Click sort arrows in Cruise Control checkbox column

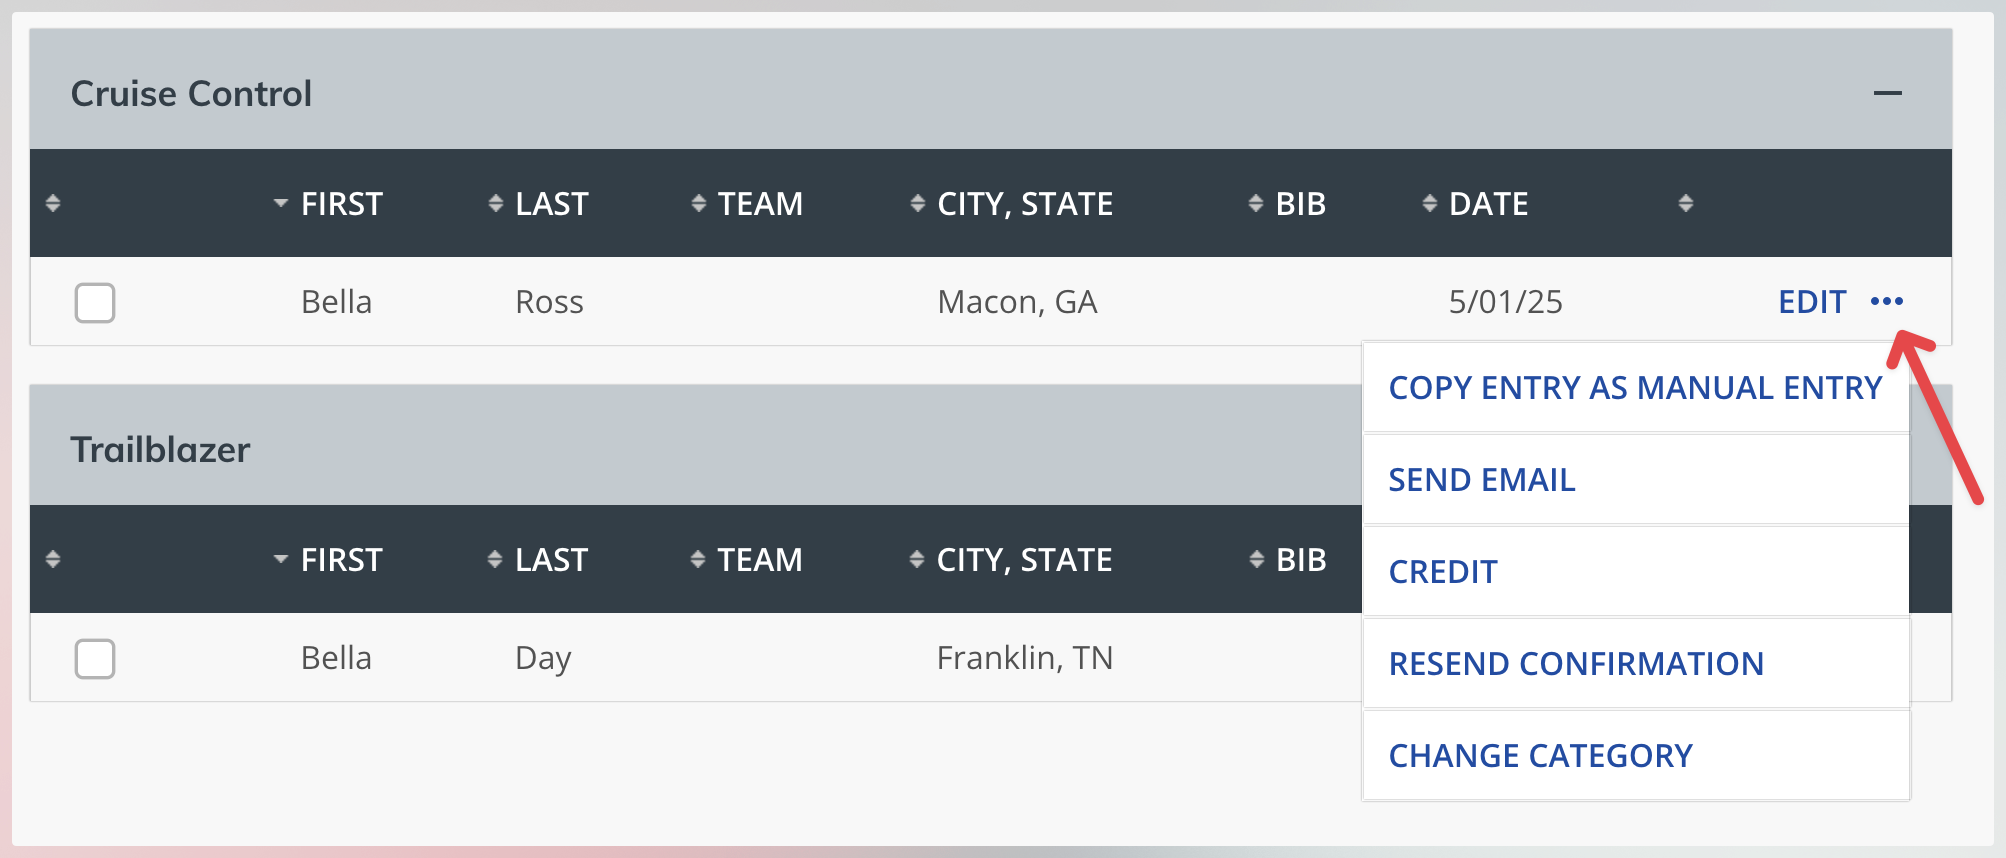54,204
